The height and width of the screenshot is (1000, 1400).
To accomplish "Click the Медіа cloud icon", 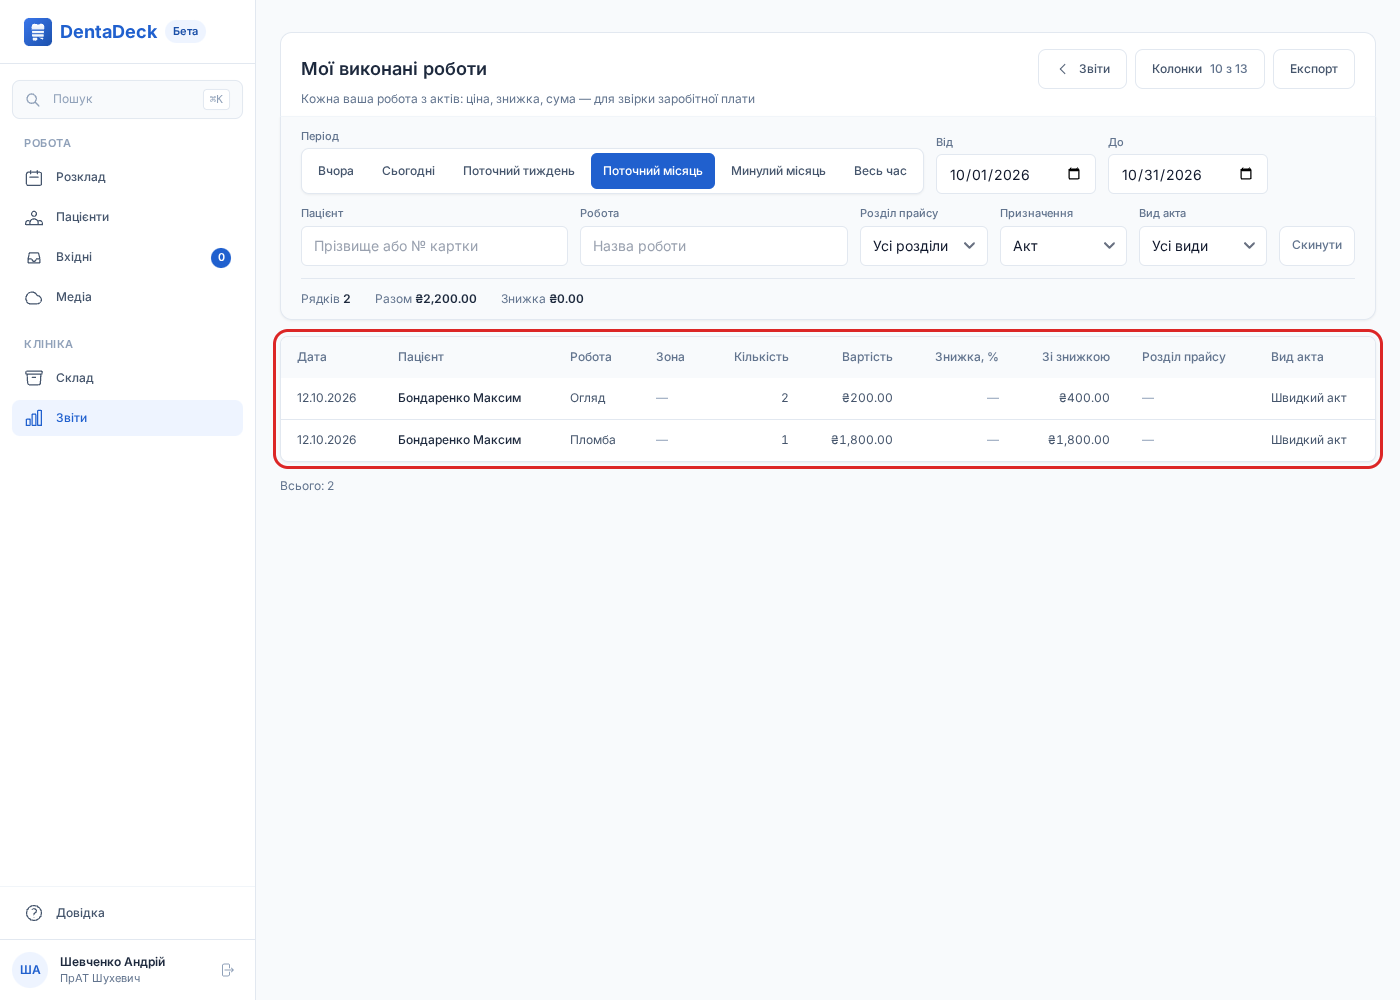I will (34, 298).
